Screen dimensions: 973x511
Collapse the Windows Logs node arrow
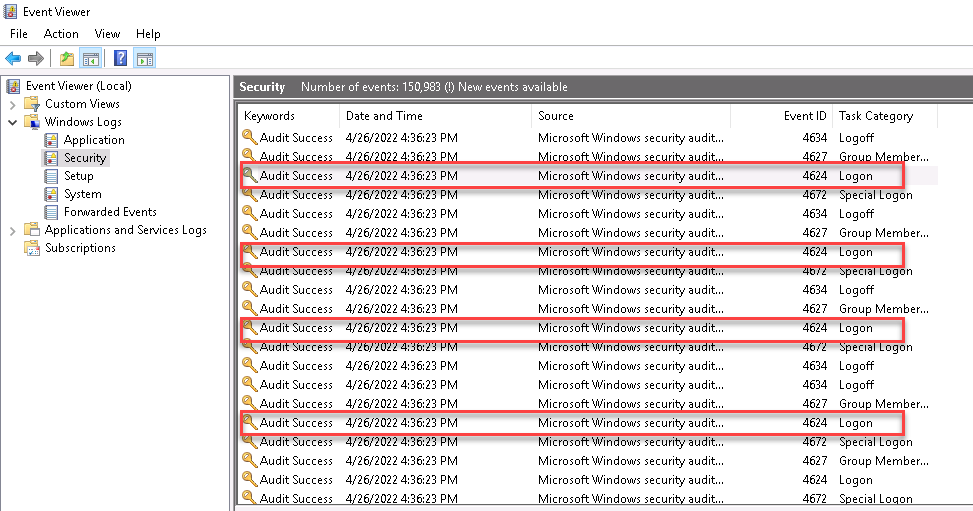(x=12, y=122)
